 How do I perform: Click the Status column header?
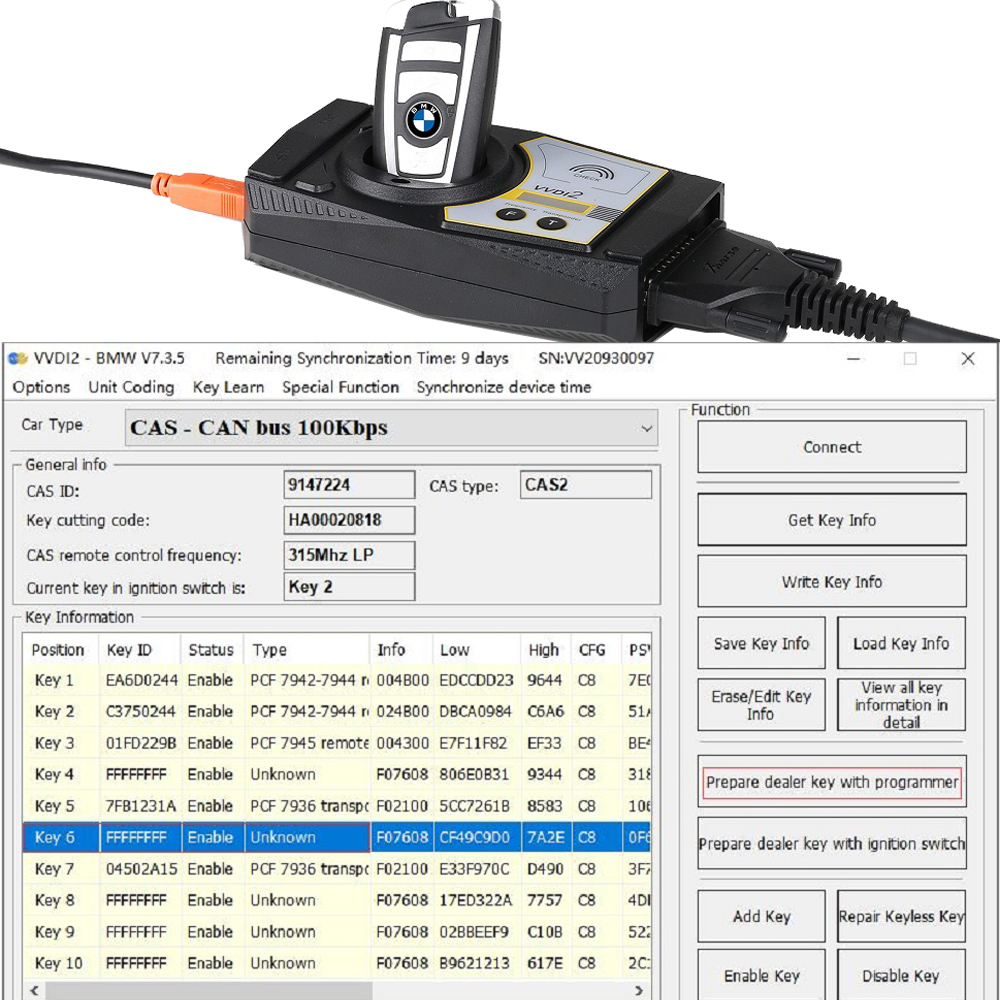click(212, 650)
